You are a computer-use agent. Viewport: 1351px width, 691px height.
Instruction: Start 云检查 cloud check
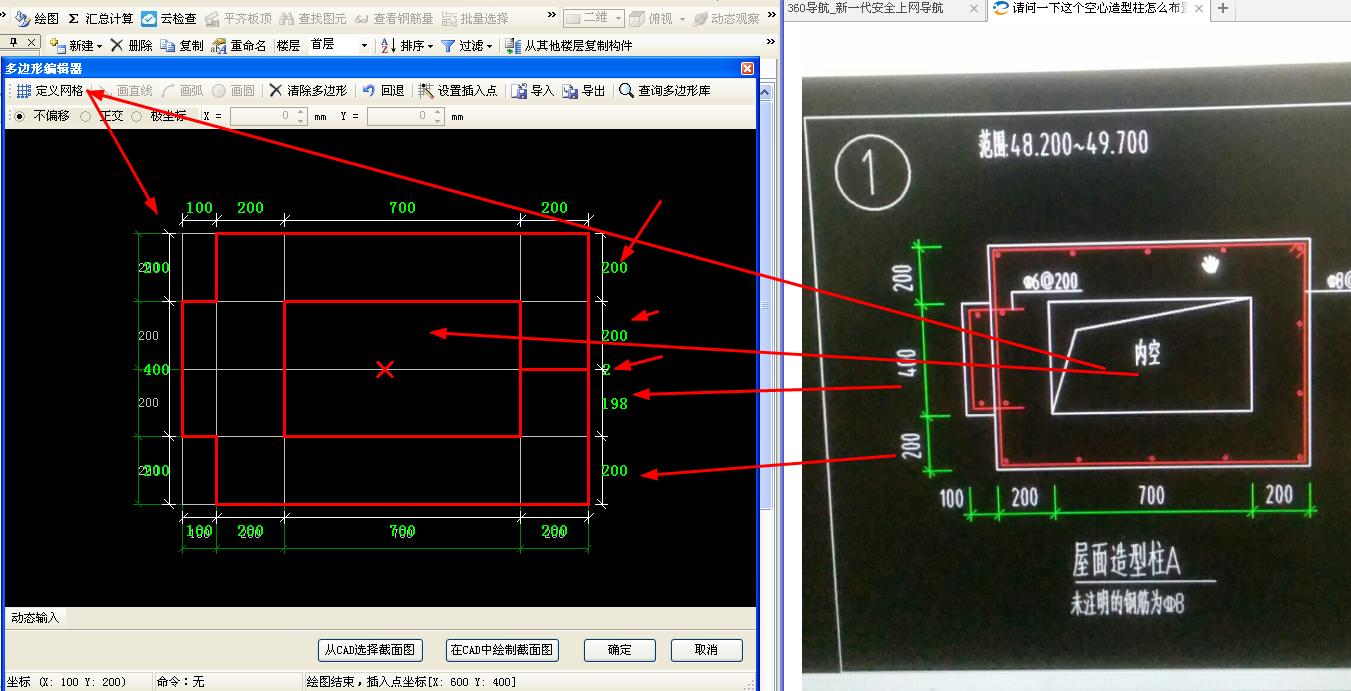pos(169,18)
